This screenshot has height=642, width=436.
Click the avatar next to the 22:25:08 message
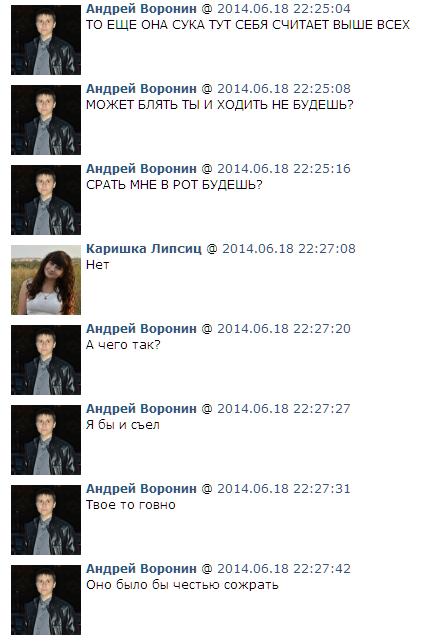click(x=46, y=120)
